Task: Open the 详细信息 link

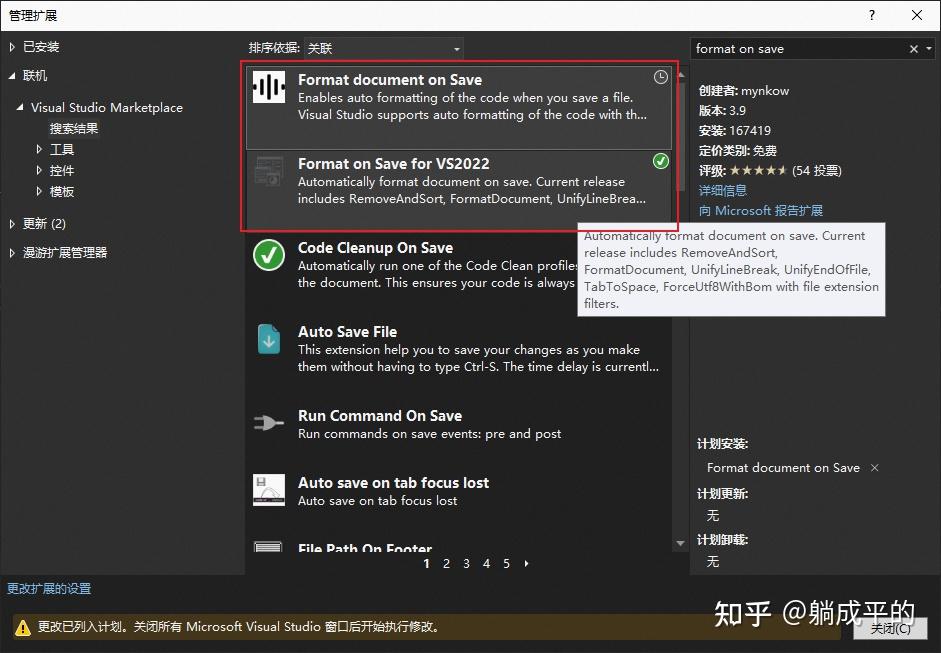Action: [723, 190]
